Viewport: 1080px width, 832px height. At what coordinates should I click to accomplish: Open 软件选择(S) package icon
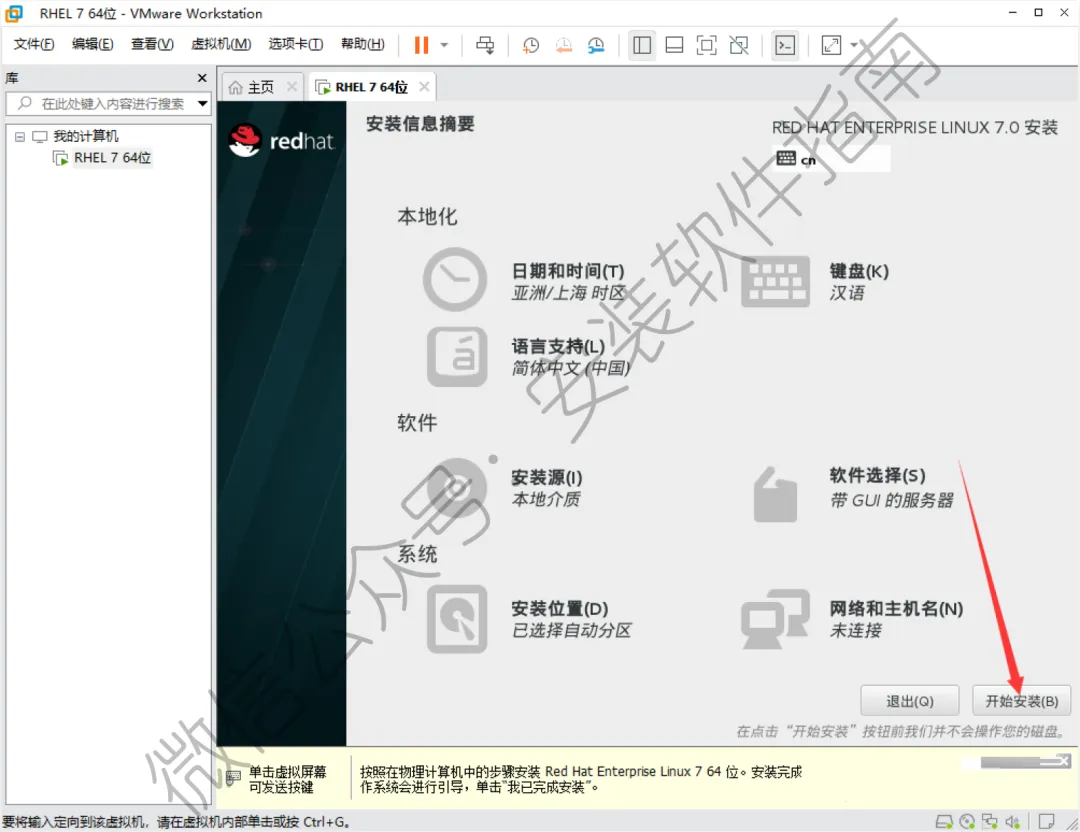click(775, 495)
